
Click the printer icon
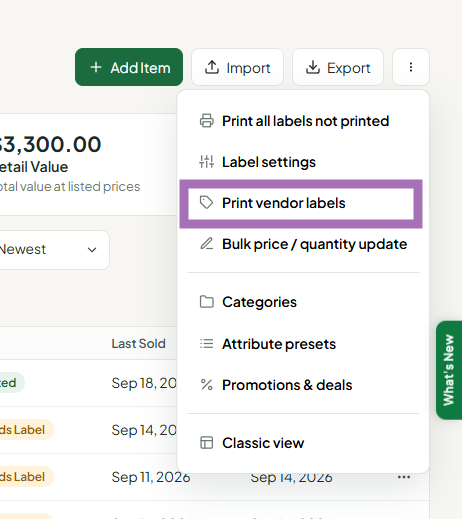pyautogui.click(x=207, y=121)
